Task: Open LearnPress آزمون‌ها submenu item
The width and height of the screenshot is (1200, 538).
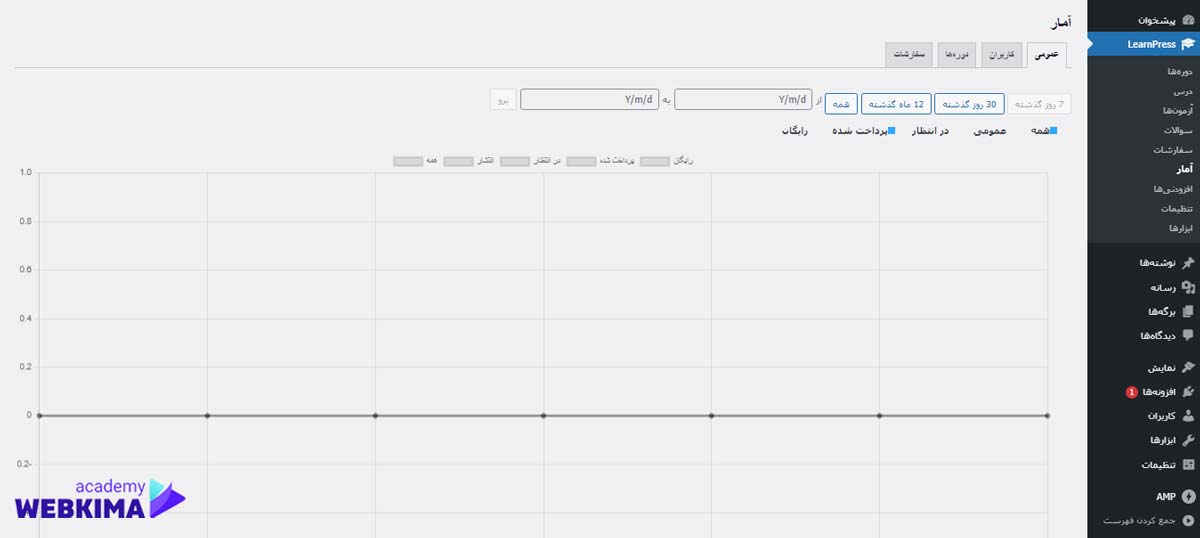Action: click(x=1177, y=111)
